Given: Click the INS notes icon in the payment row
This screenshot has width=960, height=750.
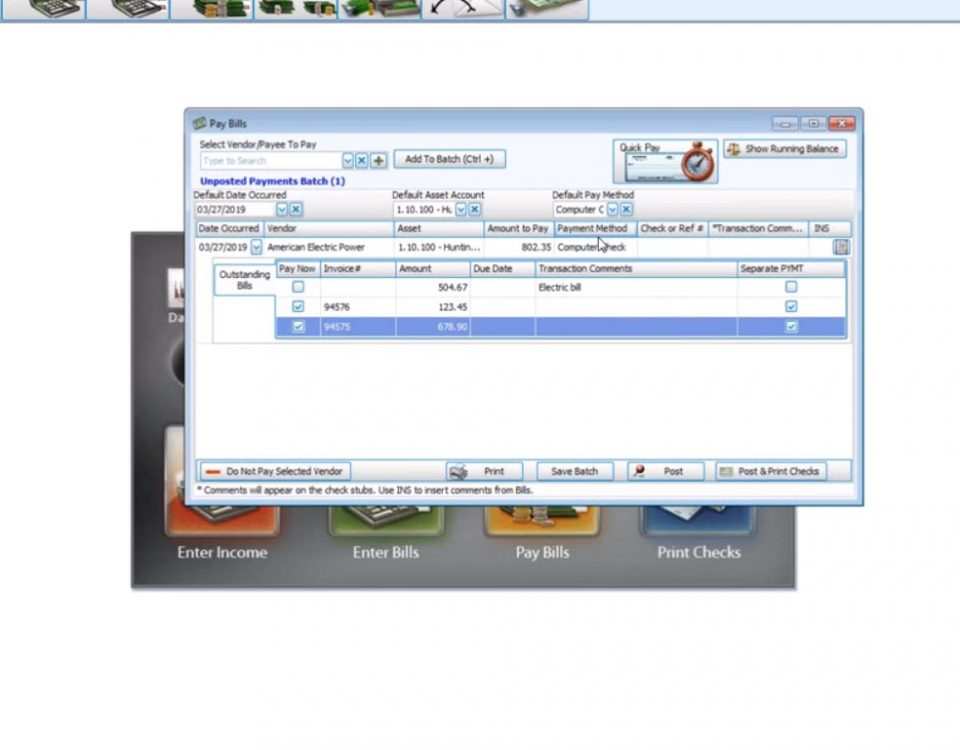Looking at the screenshot, I should pos(840,247).
